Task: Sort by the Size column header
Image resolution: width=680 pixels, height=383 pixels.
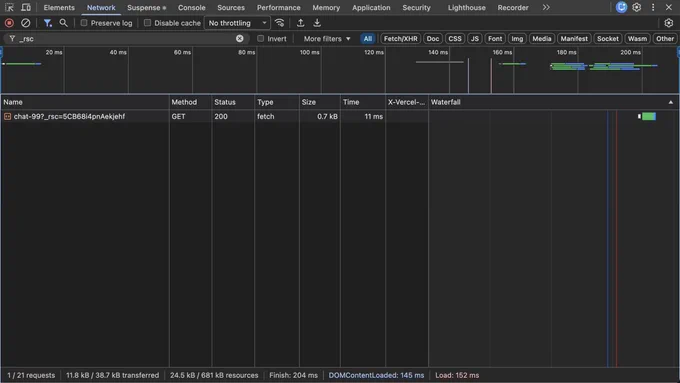Action: tap(320, 102)
